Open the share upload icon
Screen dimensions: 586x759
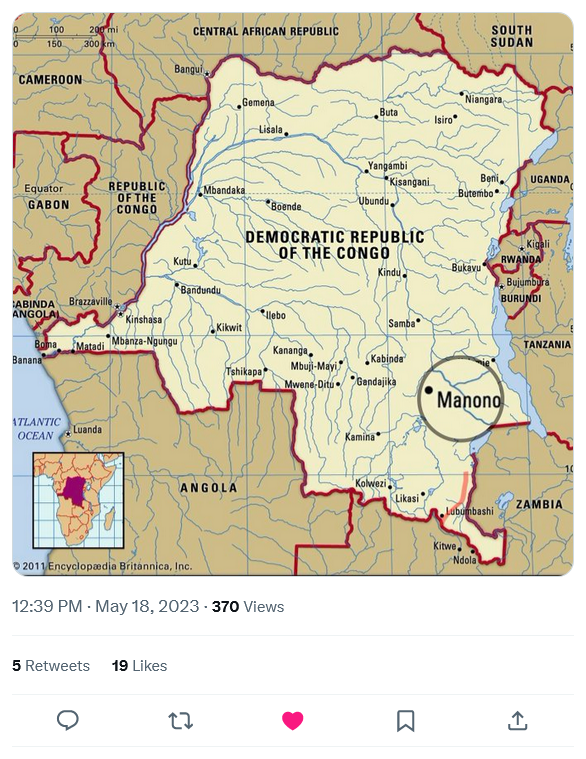coord(517,720)
